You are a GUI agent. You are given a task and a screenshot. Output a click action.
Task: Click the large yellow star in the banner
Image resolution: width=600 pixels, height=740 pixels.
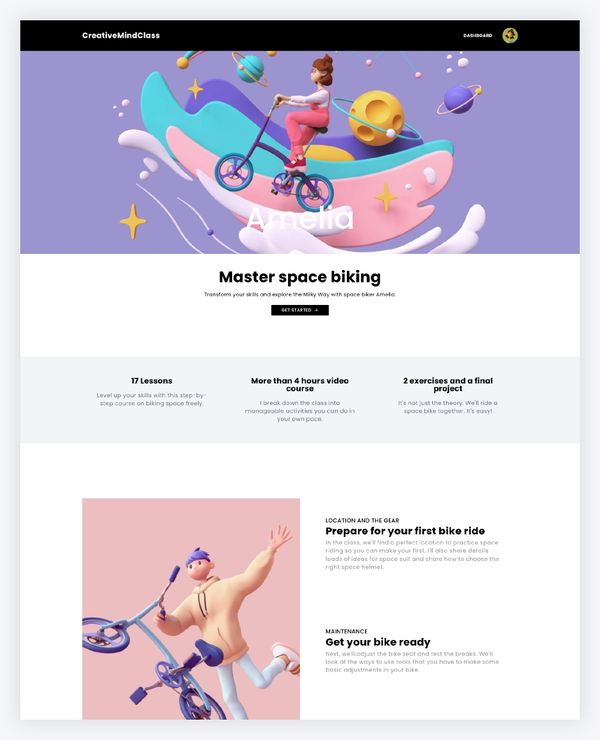tap(133, 221)
